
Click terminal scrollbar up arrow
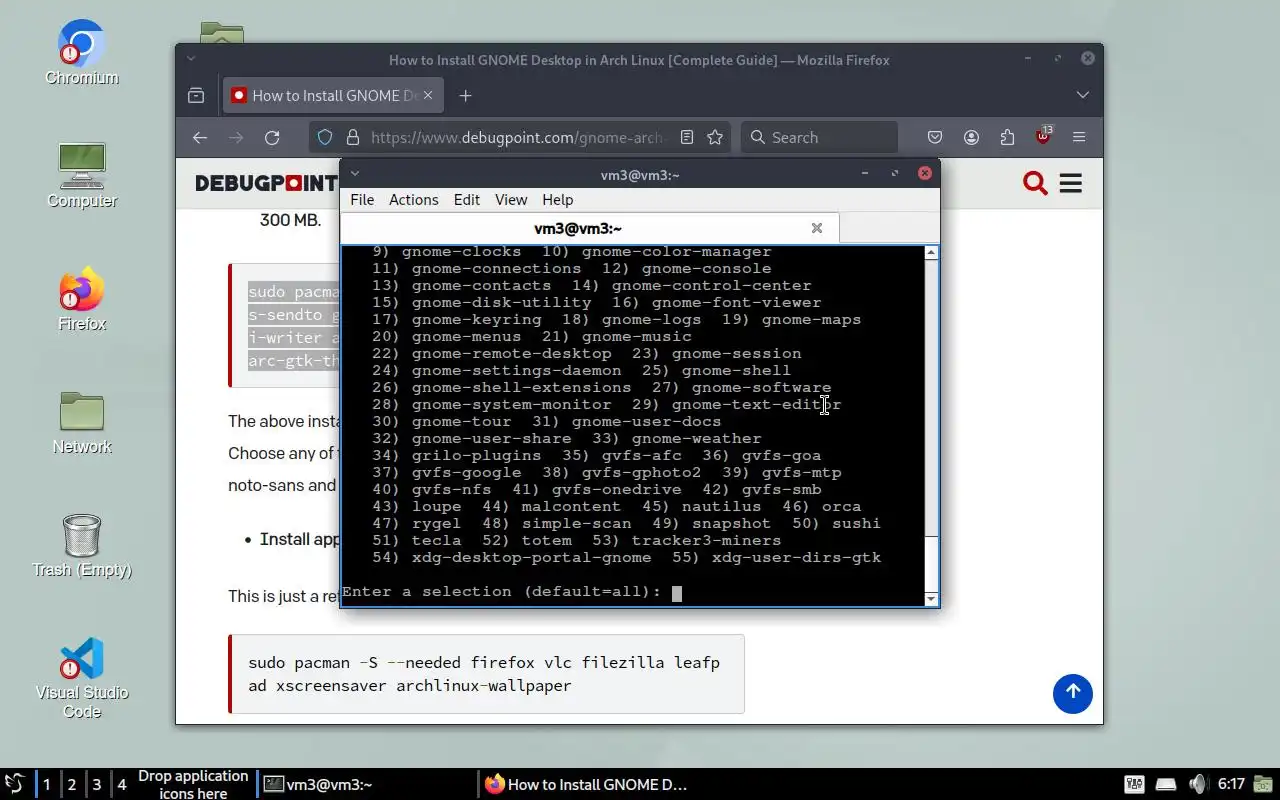(x=932, y=253)
